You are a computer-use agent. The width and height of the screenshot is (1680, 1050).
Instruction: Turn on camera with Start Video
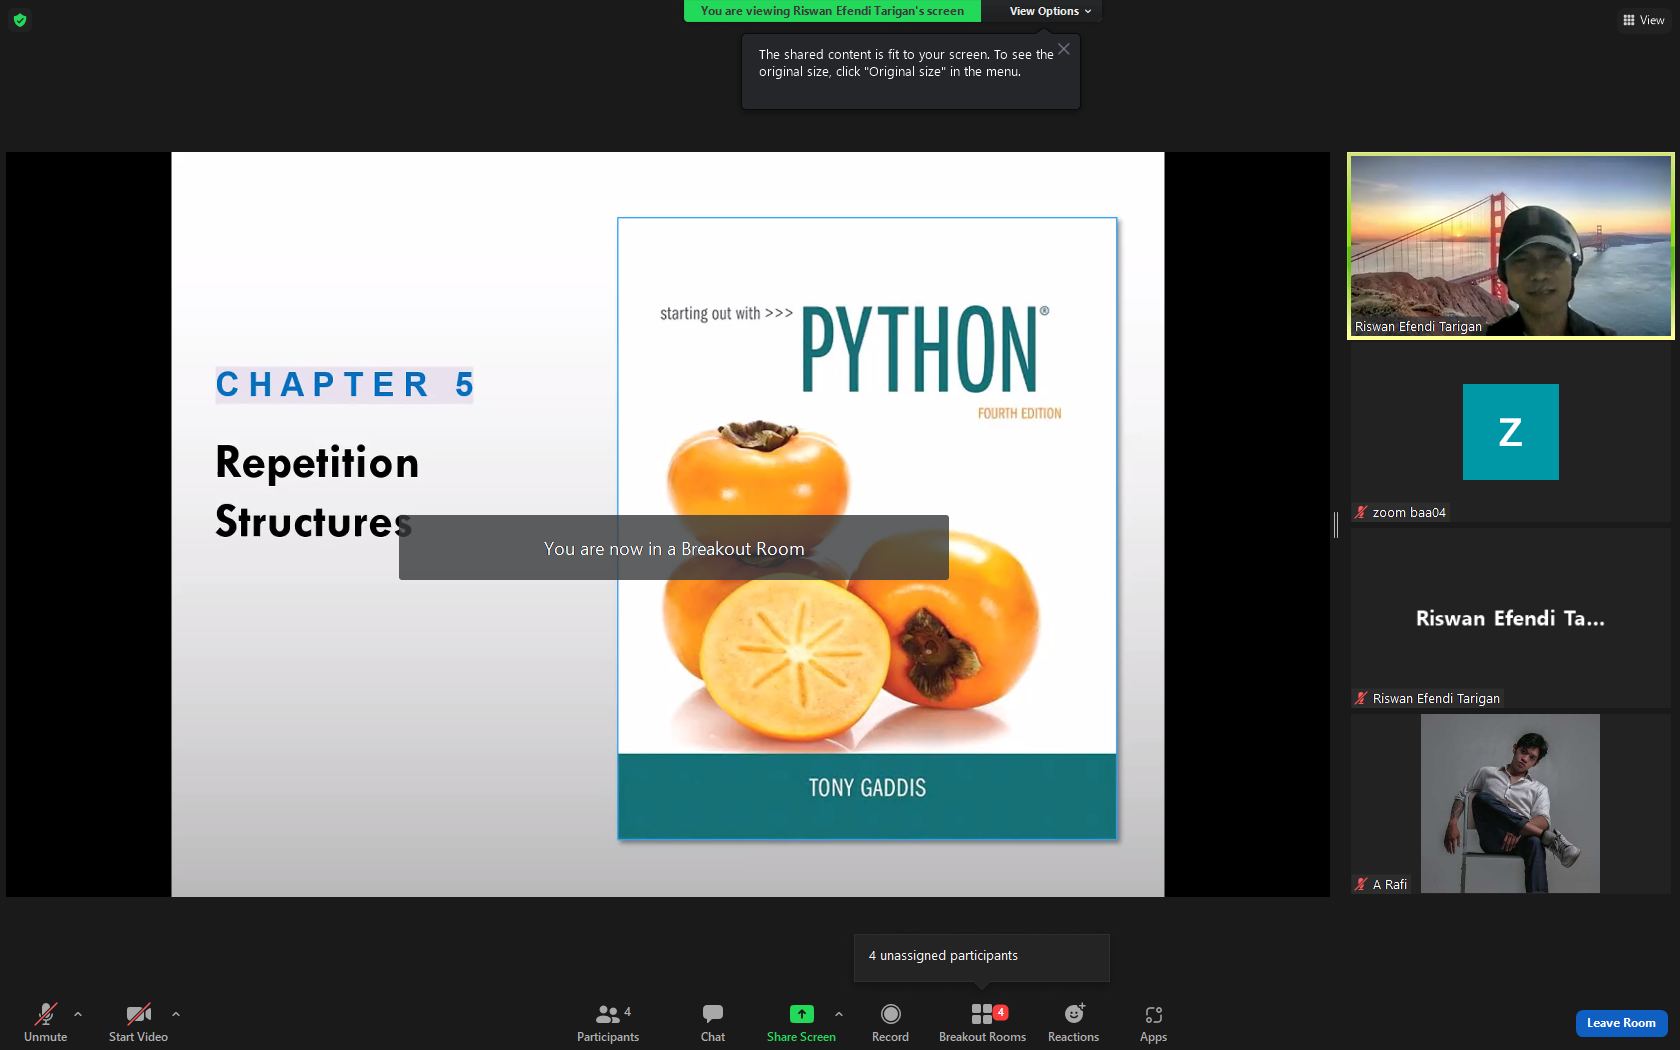point(138,1022)
